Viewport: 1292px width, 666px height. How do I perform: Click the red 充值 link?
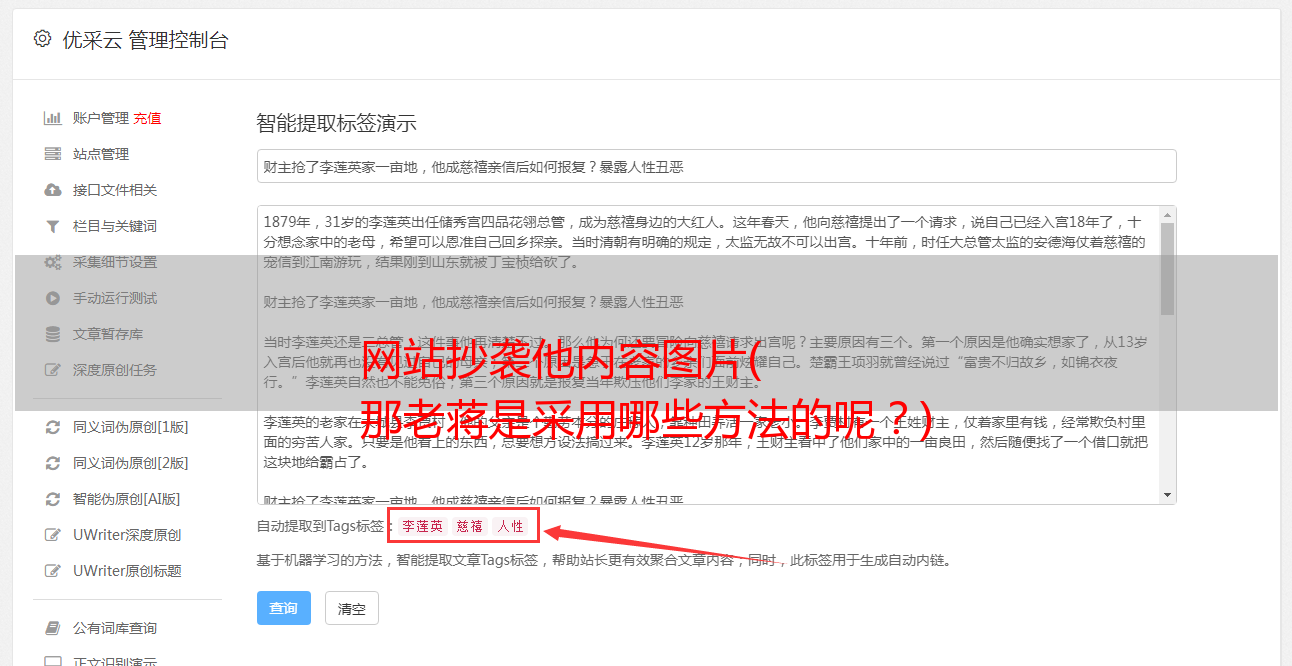147,118
